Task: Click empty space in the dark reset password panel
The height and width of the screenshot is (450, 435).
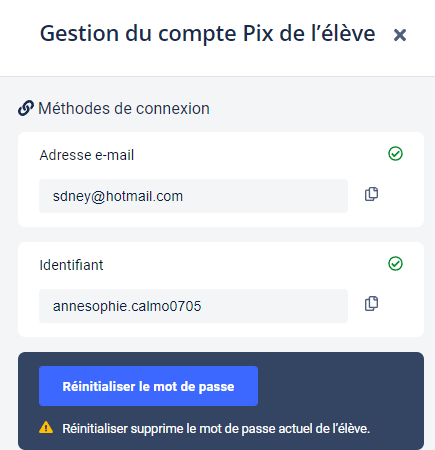Action: pyautogui.click(x=340, y=387)
